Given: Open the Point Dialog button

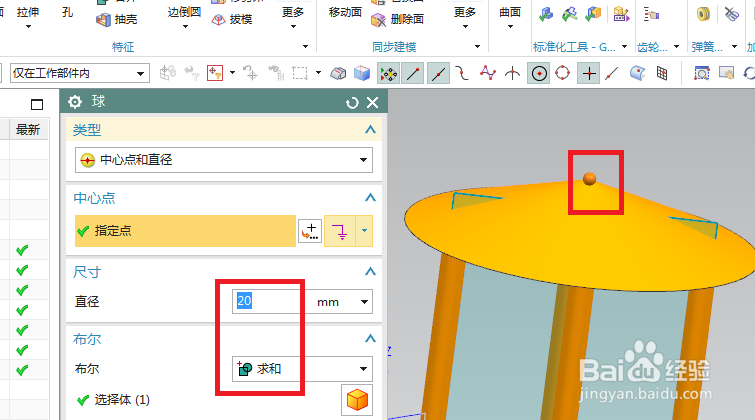Looking at the screenshot, I should point(310,231).
